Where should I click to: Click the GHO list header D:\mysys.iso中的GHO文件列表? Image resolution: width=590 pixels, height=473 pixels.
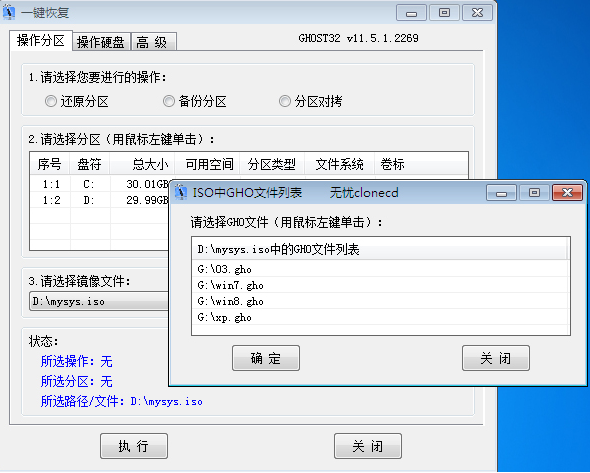tap(380, 249)
